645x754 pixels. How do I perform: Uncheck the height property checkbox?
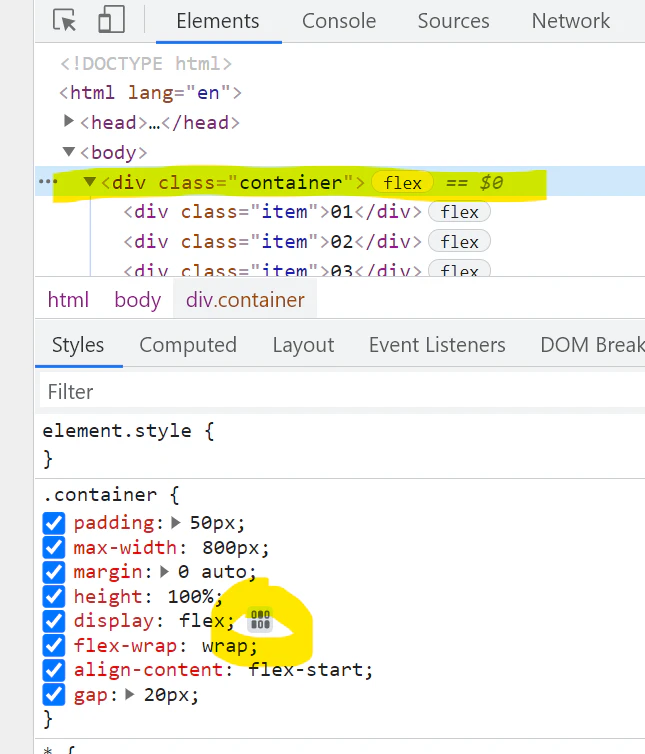[x=54, y=597]
